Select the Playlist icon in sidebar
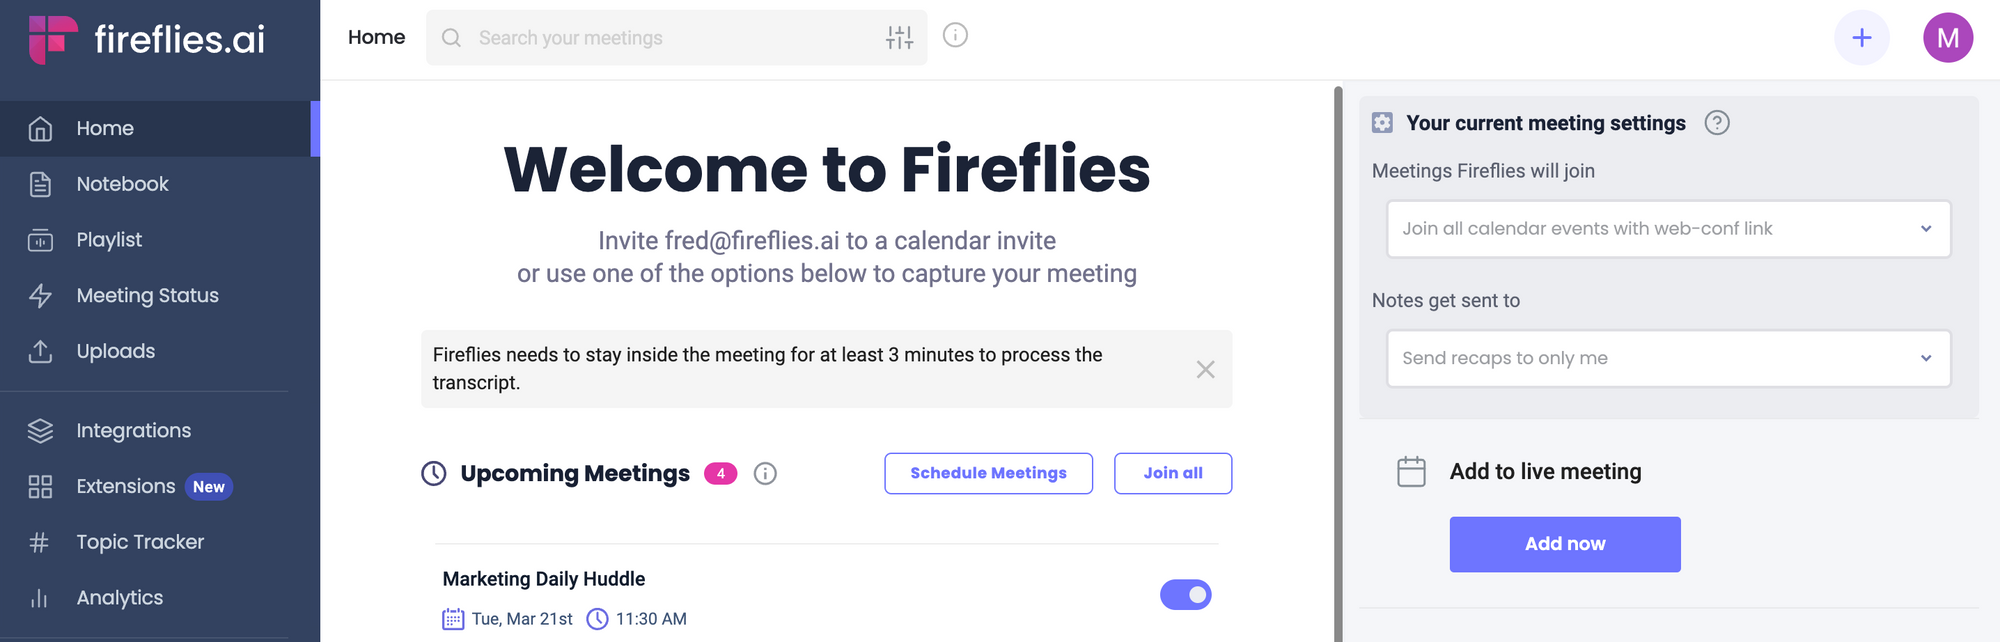Screen dimensions: 2000x642 click(x=40, y=240)
